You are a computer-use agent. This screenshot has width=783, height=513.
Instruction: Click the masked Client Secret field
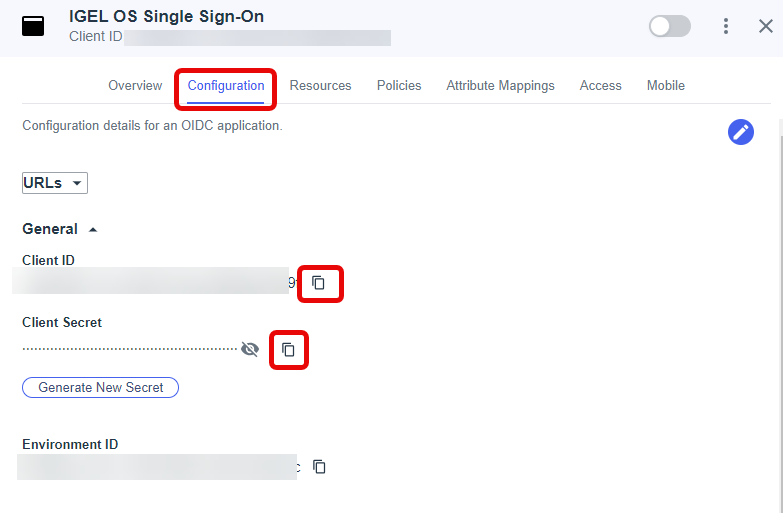pyautogui.click(x=130, y=349)
